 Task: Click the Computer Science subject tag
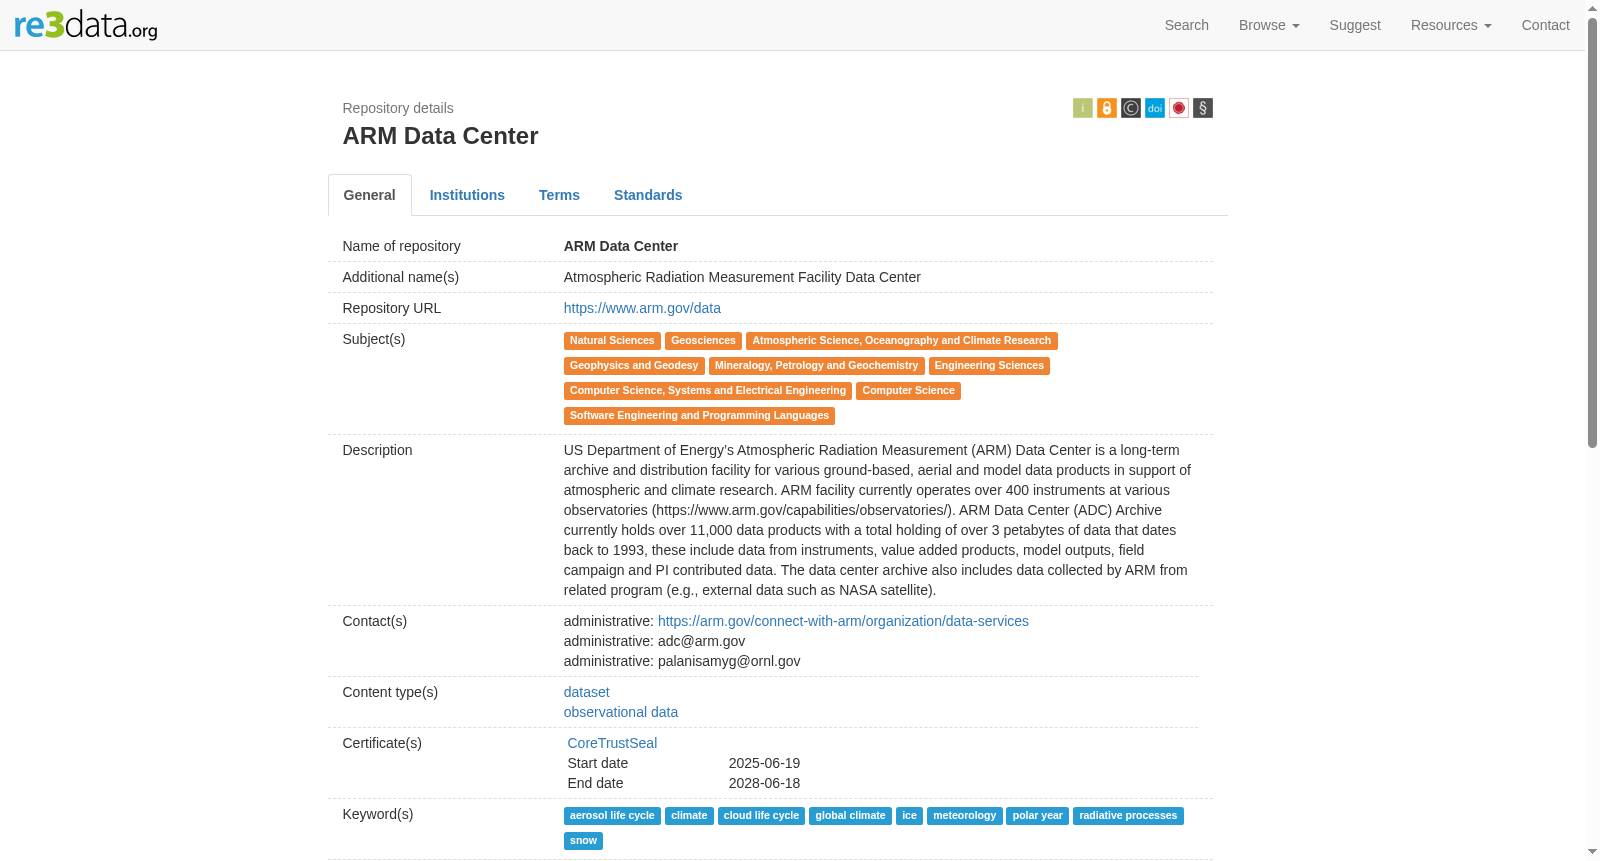pyautogui.click(x=909, y=391)
